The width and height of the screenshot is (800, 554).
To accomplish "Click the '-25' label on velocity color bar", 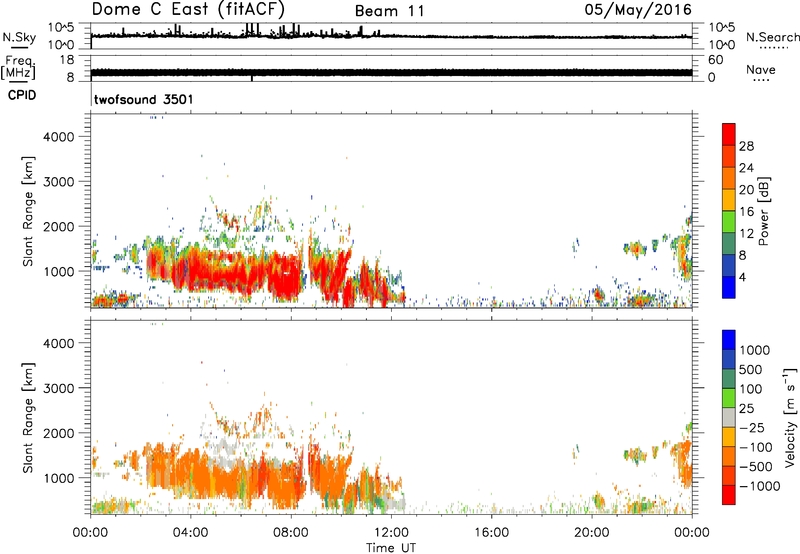I will point(751,428).
